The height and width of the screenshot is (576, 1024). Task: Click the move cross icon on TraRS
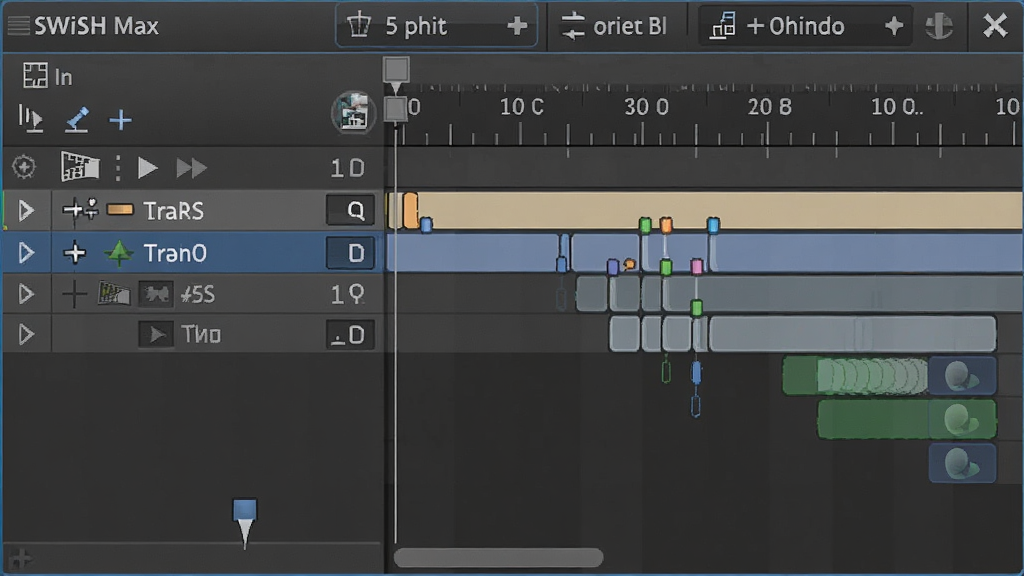80,209
